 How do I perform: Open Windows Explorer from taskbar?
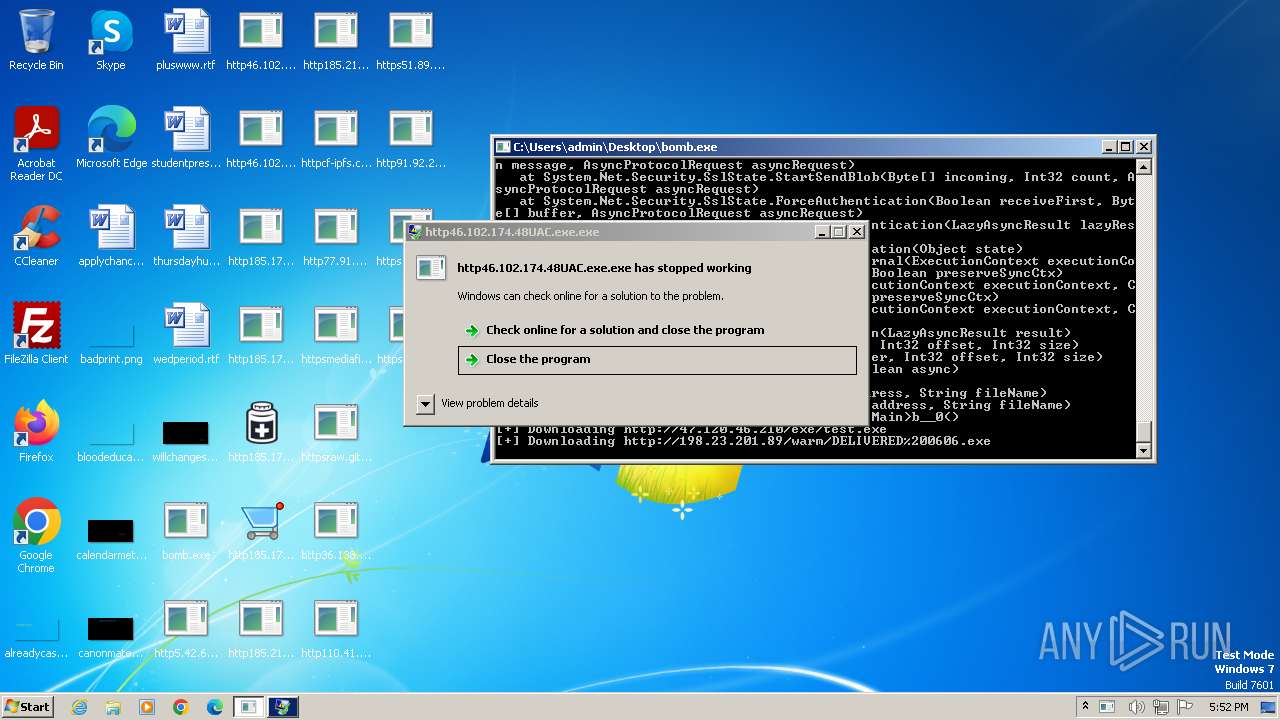click(x=113, y=707)
